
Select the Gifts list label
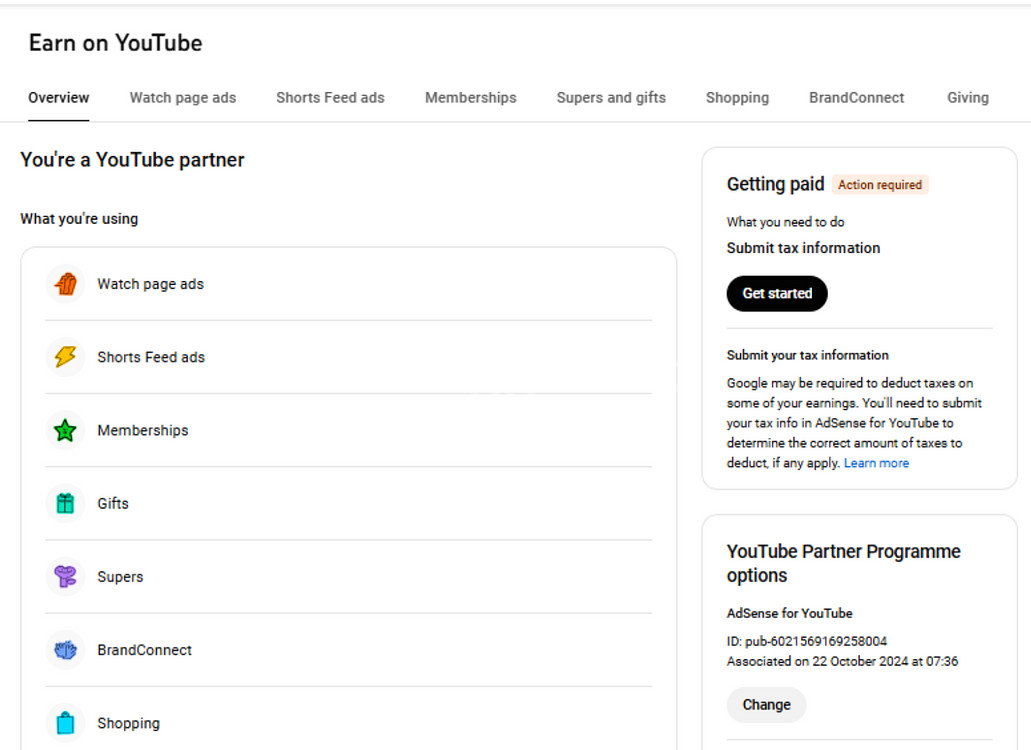(113, 504)
